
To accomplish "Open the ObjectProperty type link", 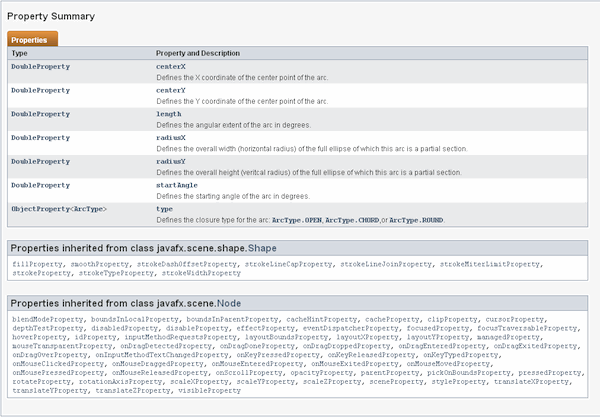I will 39,208.
